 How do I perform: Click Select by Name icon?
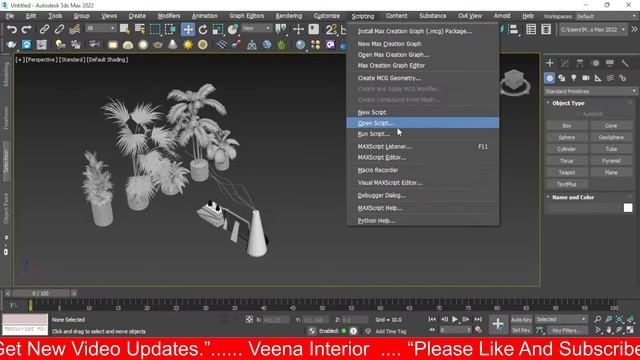(140, 29)
